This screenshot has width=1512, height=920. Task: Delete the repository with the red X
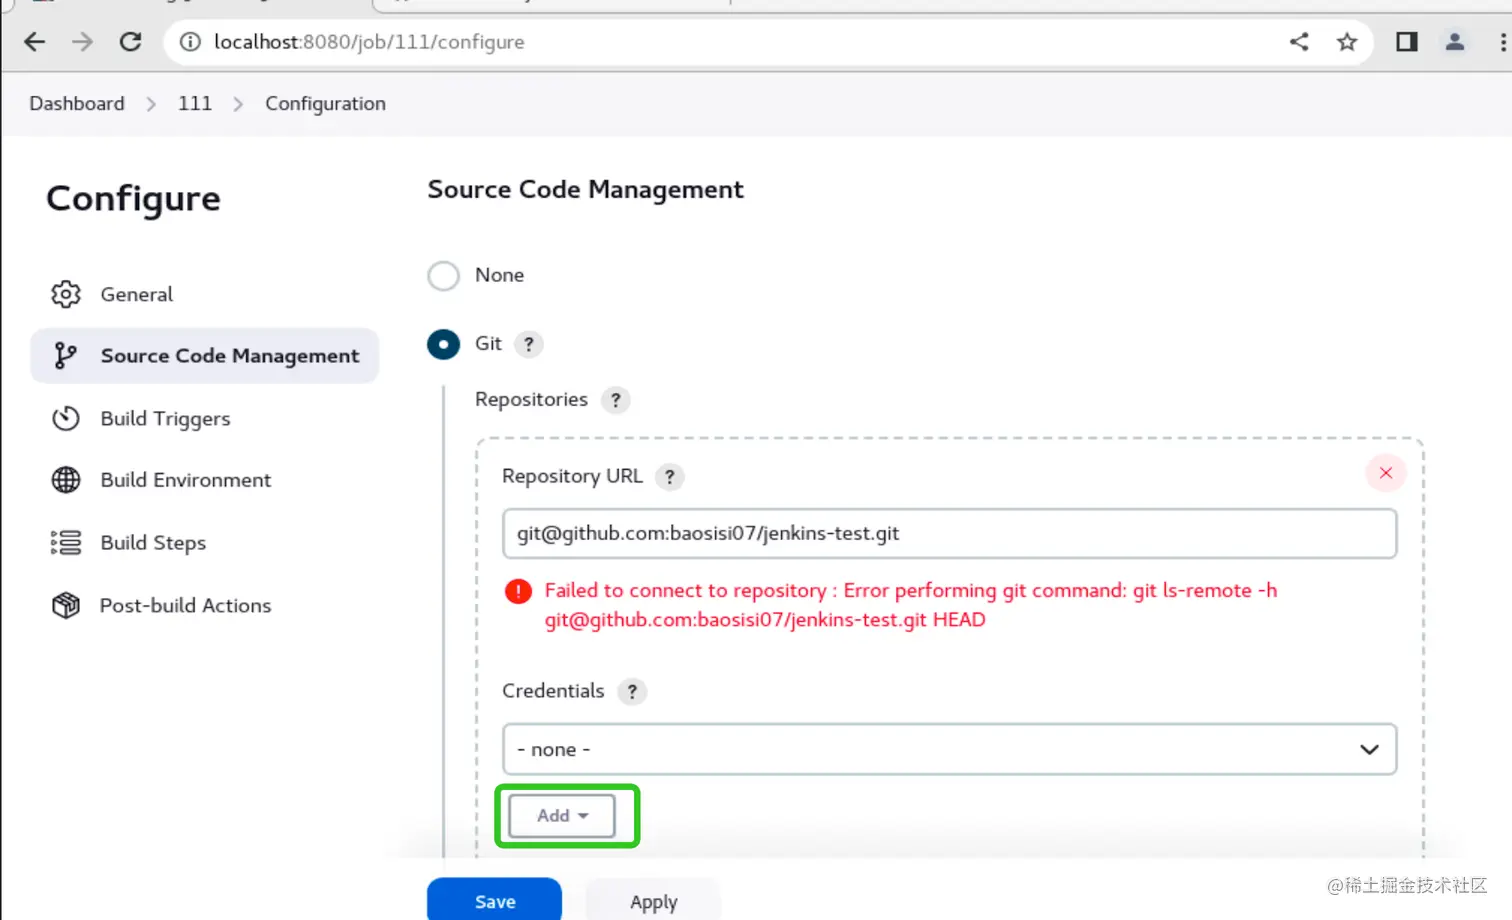1386,473
